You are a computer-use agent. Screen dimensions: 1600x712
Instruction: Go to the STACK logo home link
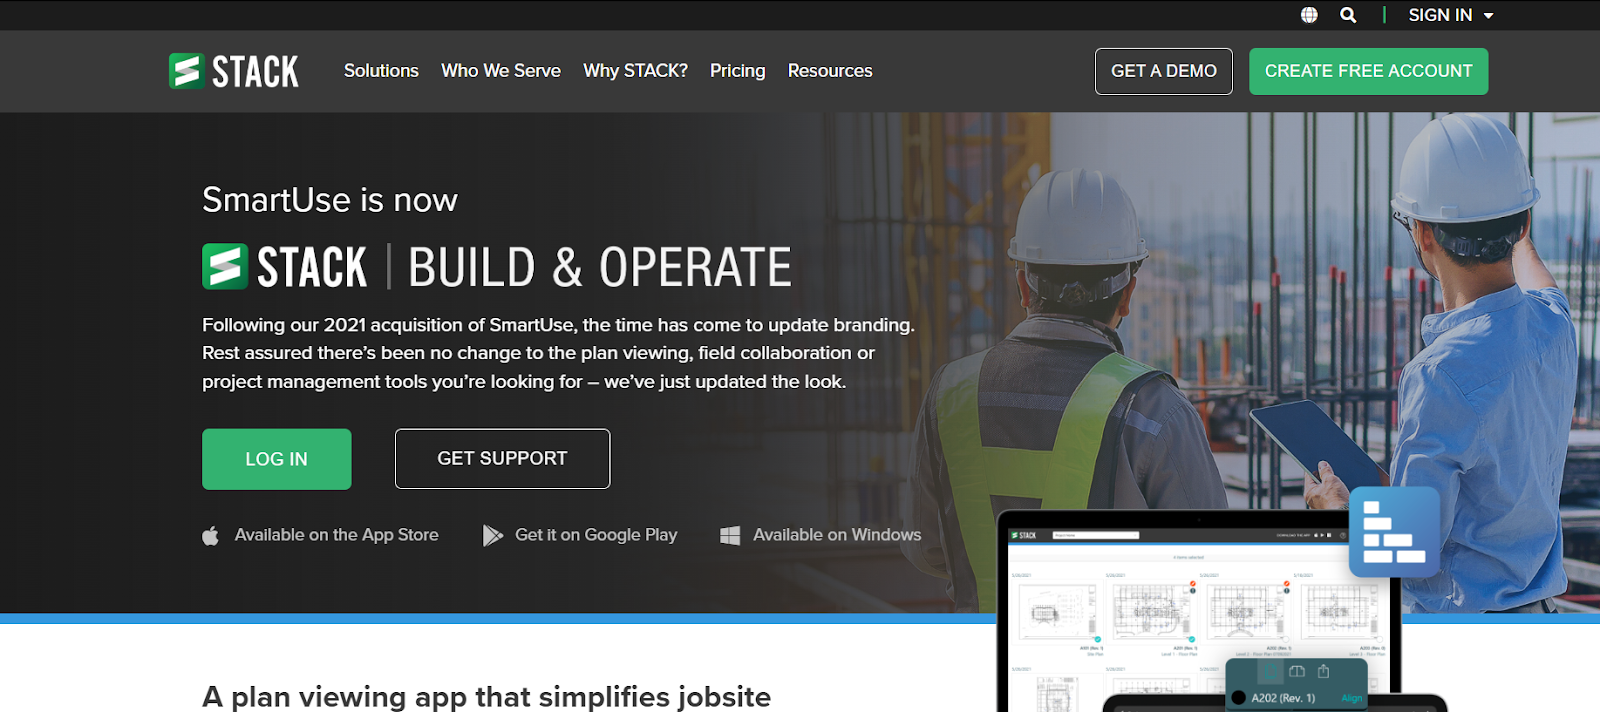(234, 71)
